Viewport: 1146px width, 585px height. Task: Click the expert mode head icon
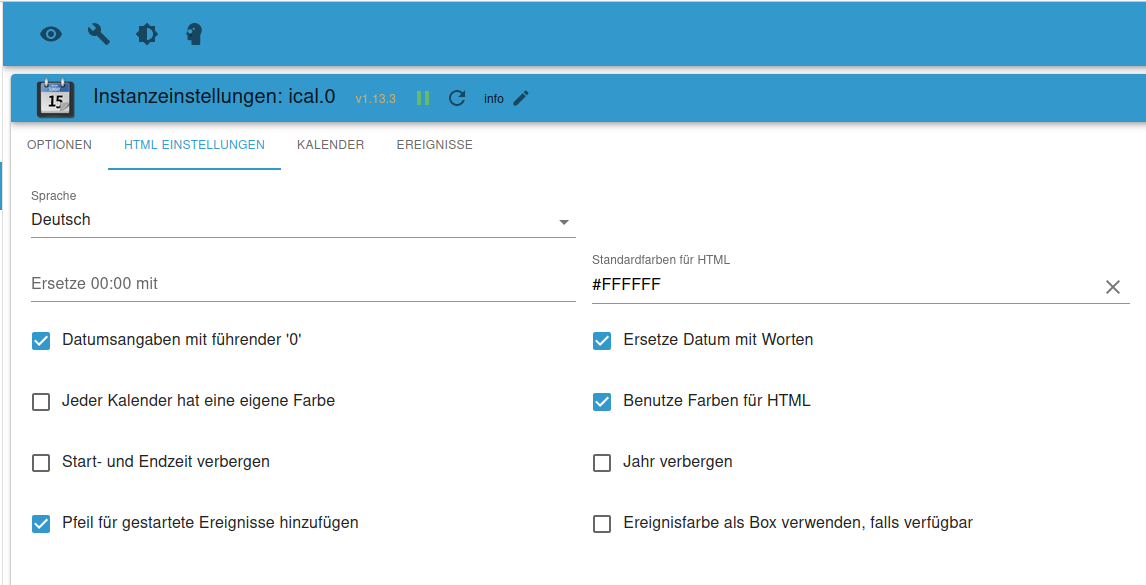[x=195, y=34]
